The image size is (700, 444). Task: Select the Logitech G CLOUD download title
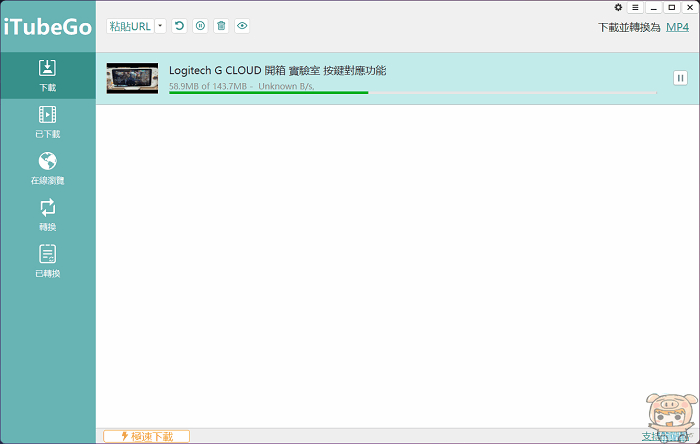[x=277, y=71]
